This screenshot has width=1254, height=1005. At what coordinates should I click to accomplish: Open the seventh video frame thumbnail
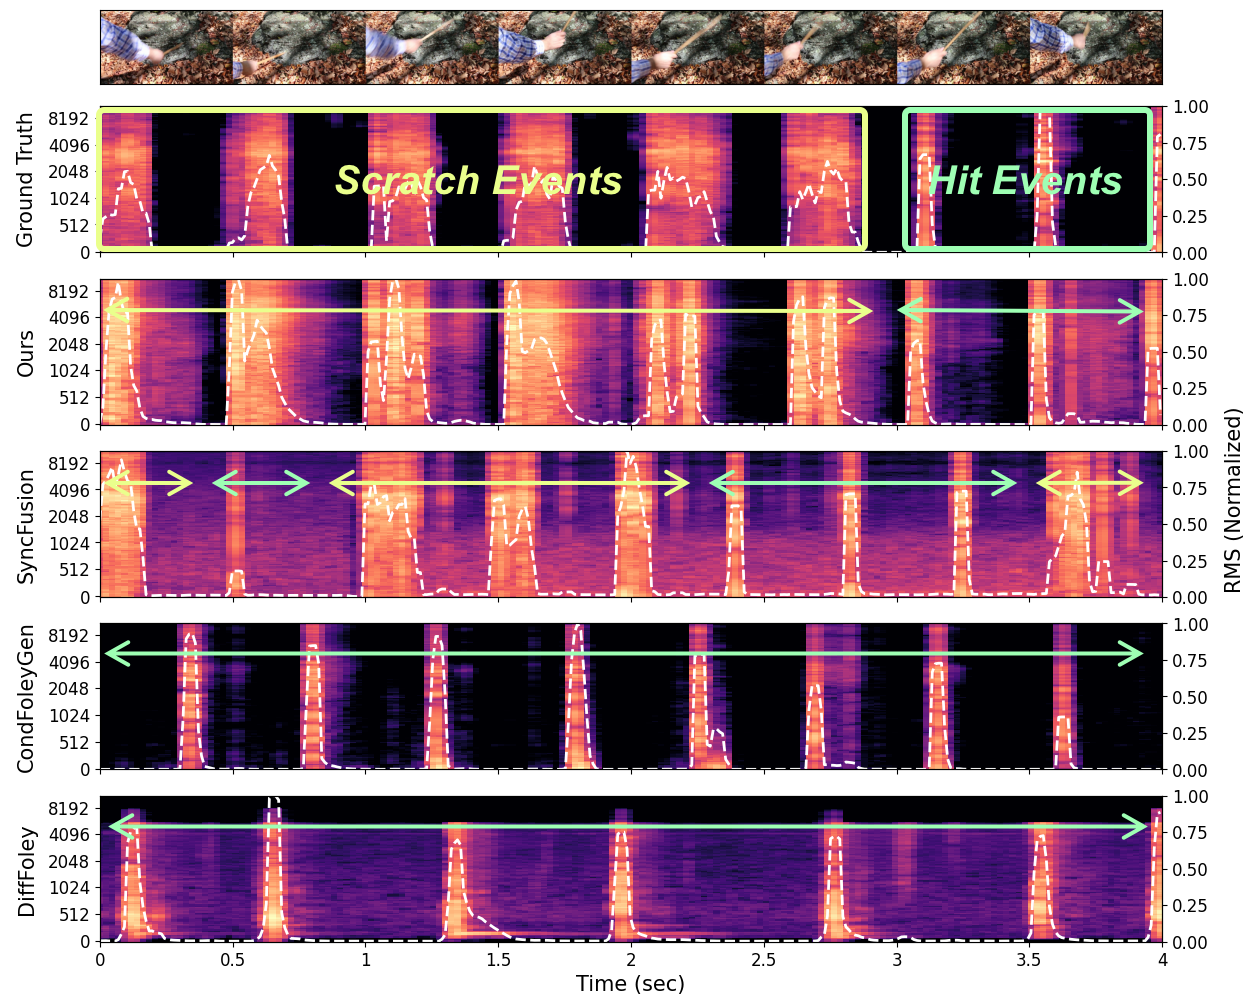click(x=963, y=47)
